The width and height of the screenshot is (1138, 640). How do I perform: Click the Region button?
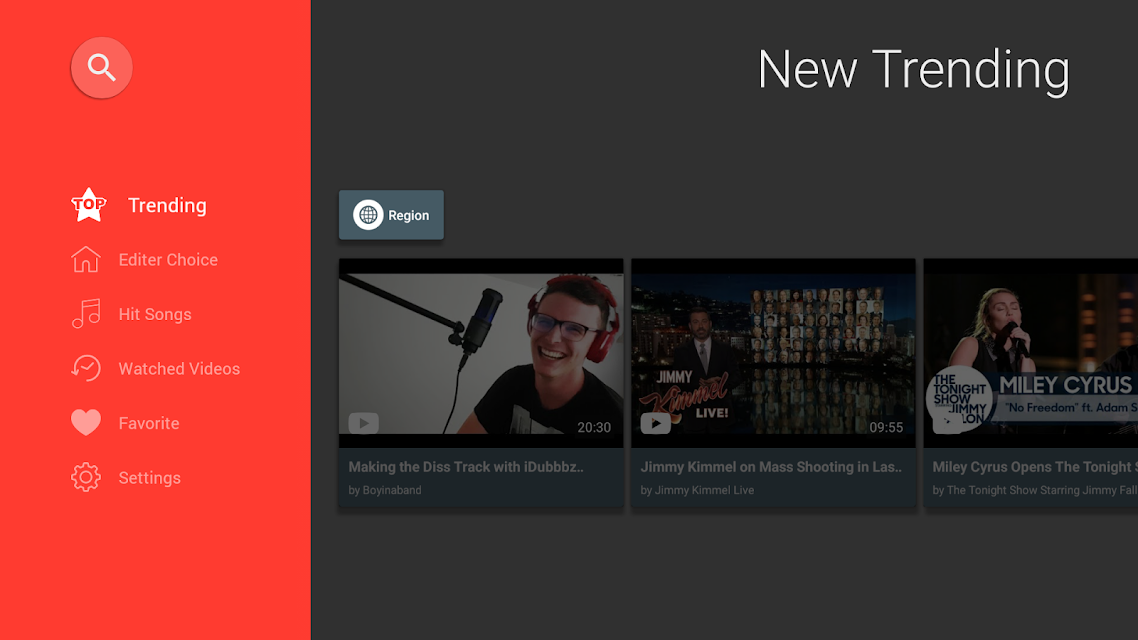pyautogui.click(x=391, y=215)
